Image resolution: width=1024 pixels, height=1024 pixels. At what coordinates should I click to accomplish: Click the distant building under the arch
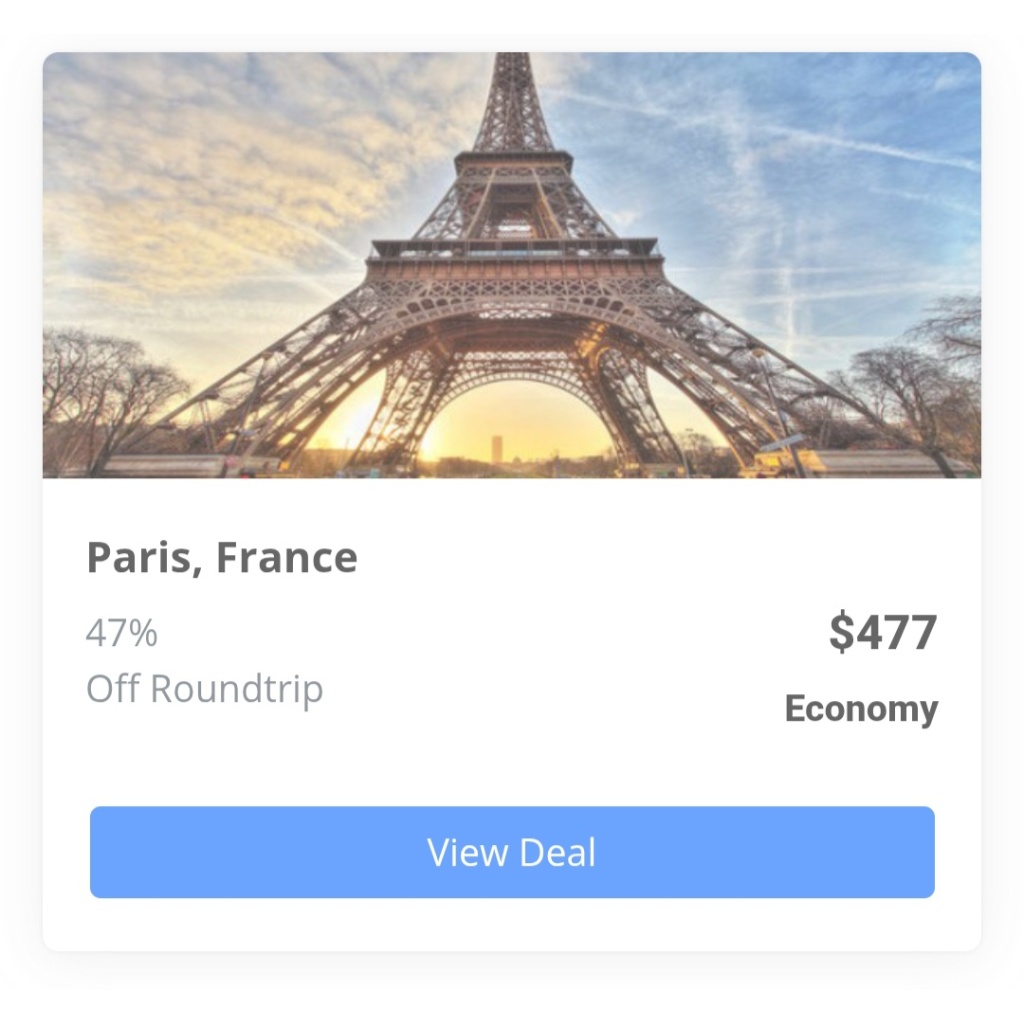(x=498, y=449)
